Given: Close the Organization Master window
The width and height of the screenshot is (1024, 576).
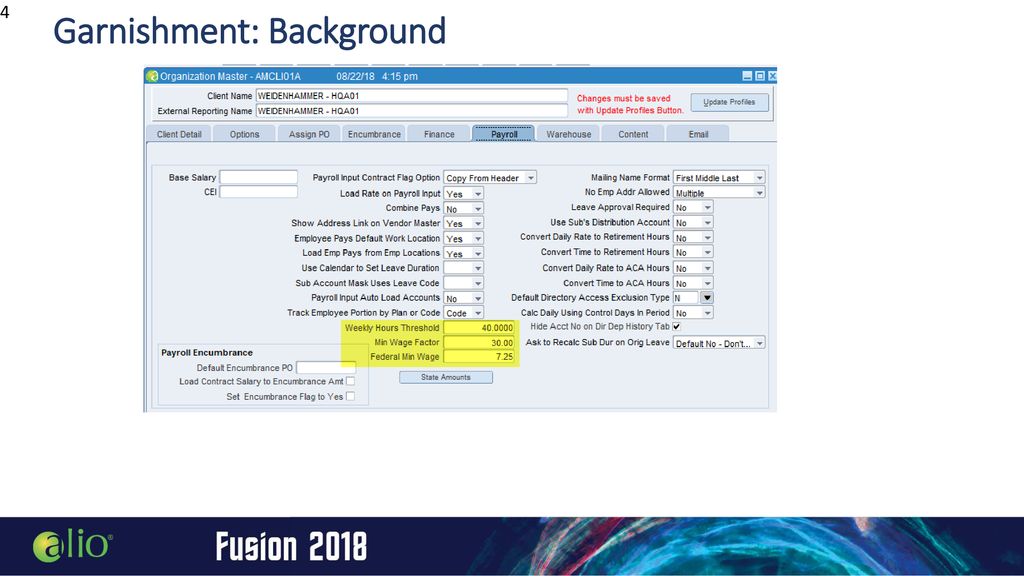Looking at the screenshot, I should (772, 76).
